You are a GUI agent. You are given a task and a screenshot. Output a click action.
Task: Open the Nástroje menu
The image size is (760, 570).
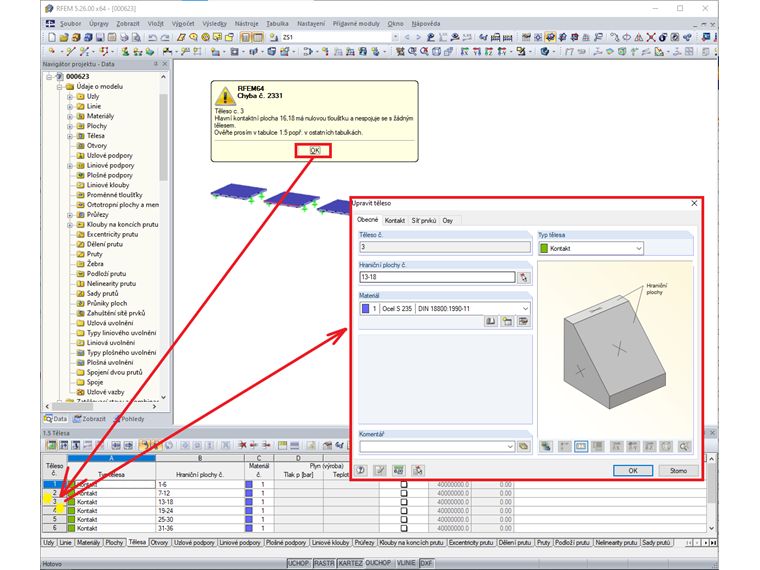coord(246,23)
